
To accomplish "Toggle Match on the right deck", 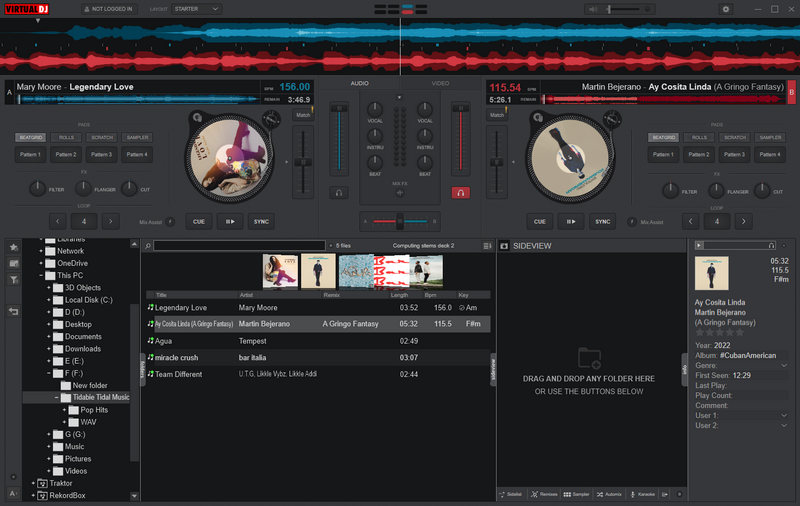I will click(497, 115).
